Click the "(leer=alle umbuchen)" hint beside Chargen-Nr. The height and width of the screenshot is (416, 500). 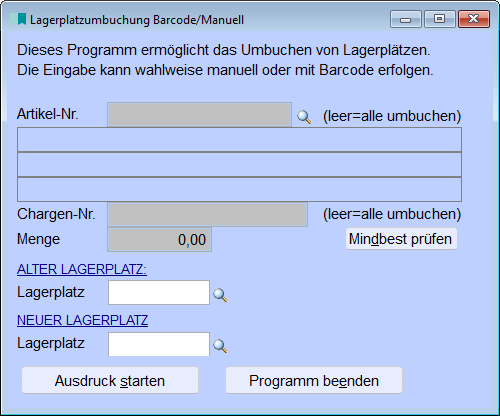click(x=392, y=214)
